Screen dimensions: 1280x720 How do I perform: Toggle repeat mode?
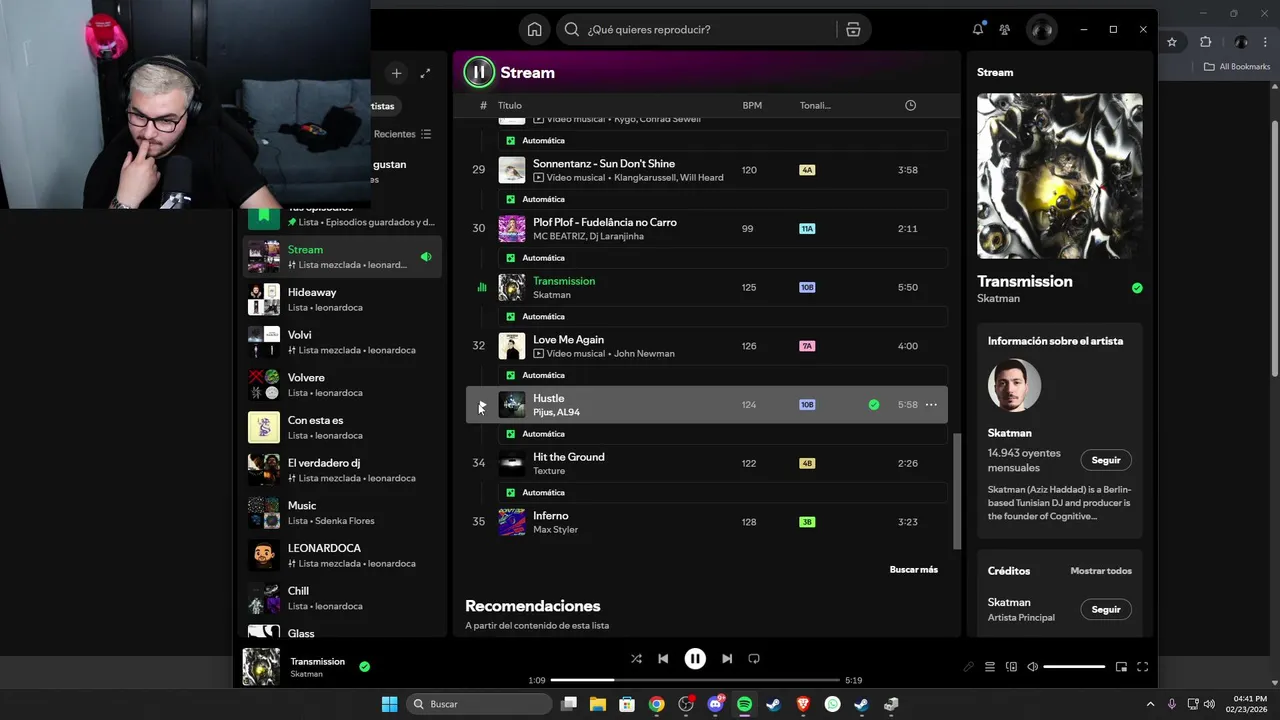tap(754, 659)
